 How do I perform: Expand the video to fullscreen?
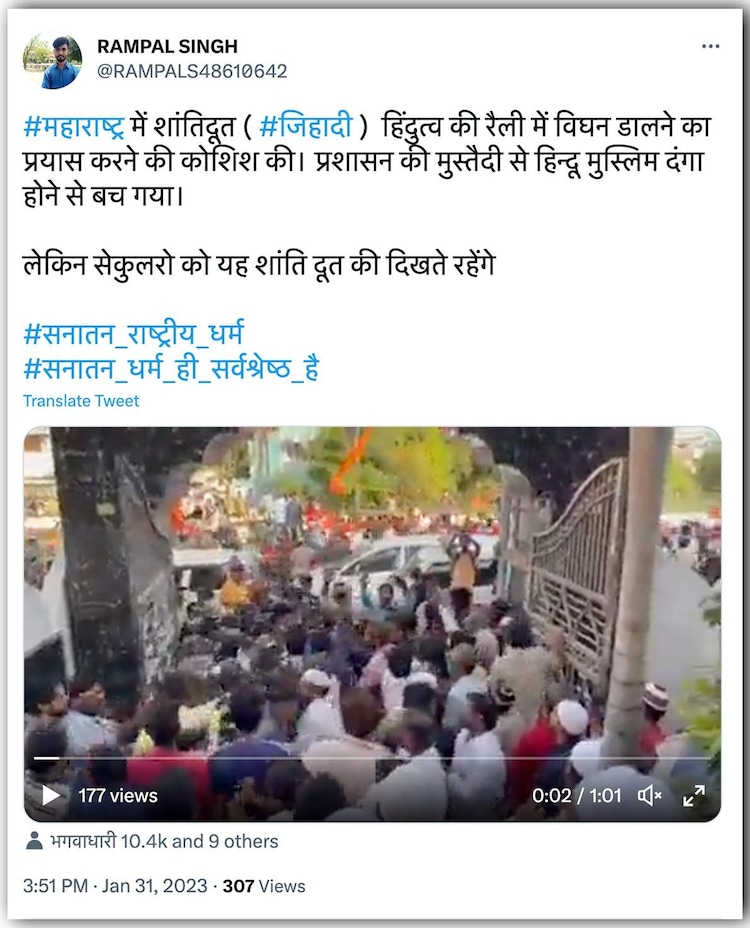pos(694,795)
